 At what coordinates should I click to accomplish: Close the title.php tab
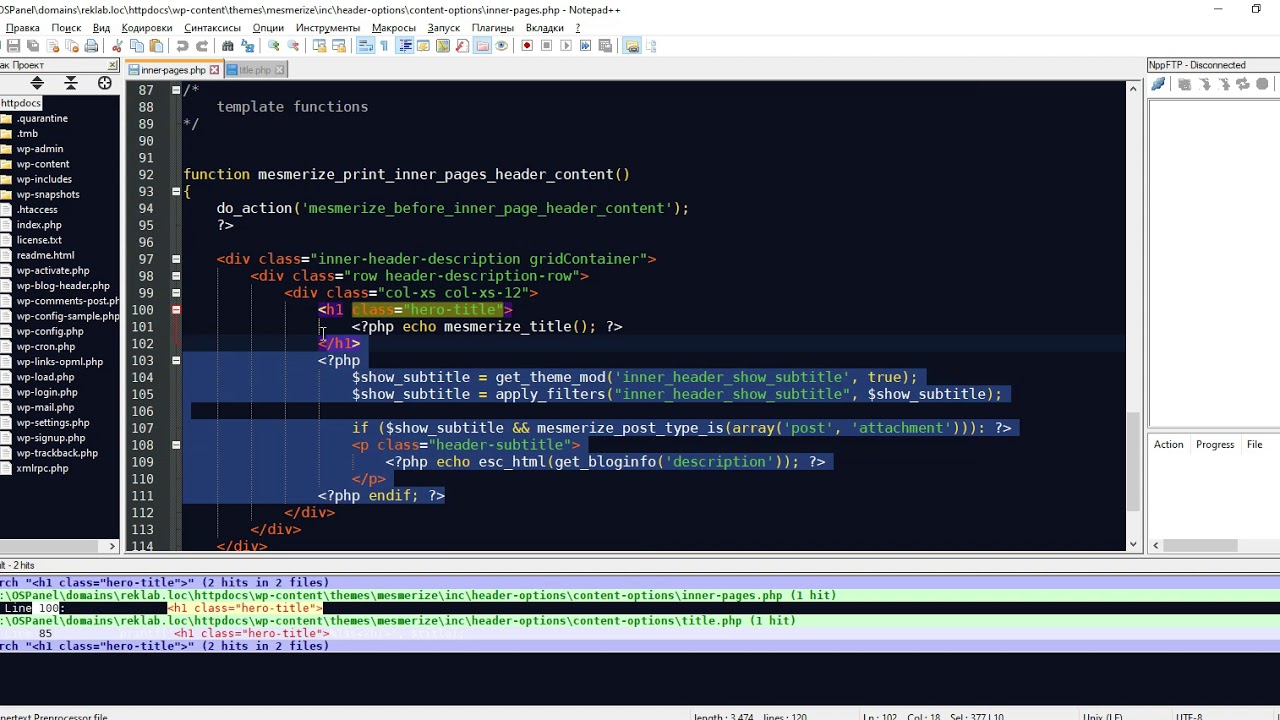point(279,70)
